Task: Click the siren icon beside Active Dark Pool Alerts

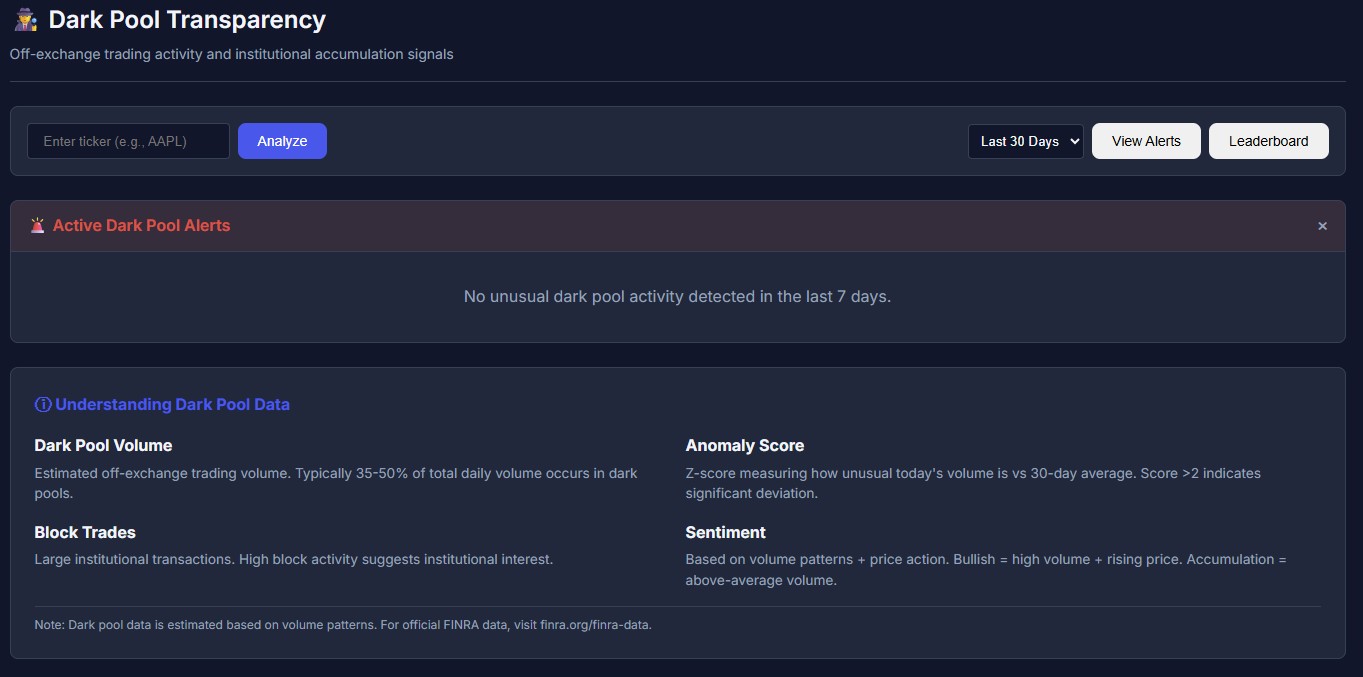Action: [x=37, y=225]
